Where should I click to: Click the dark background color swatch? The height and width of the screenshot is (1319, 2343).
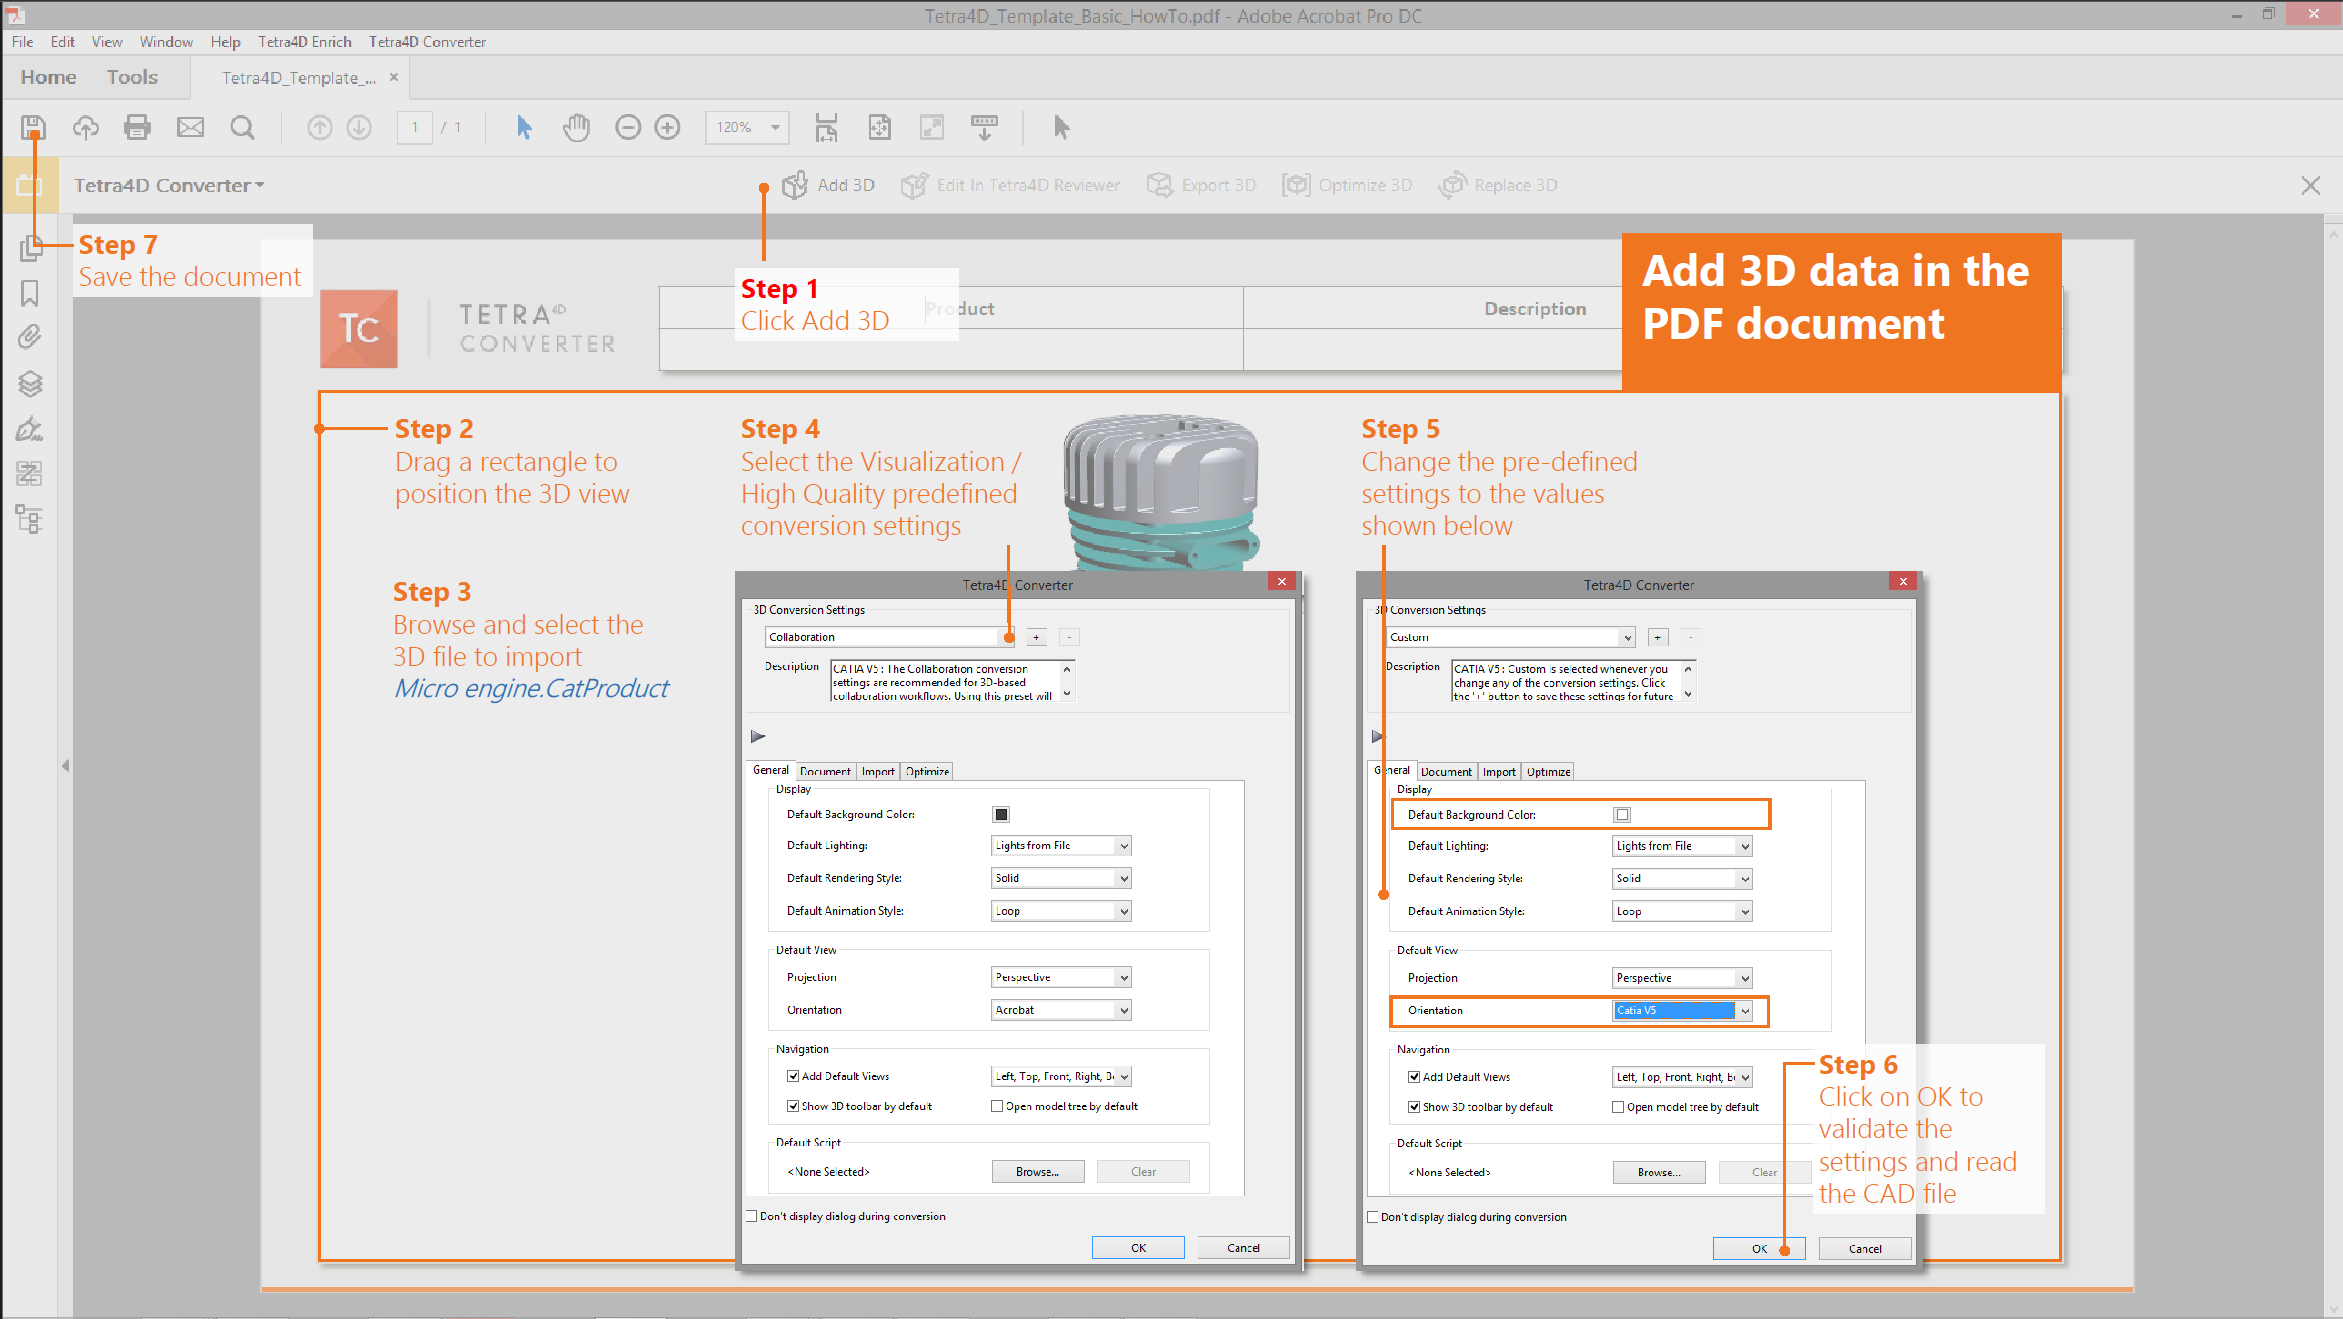click(1001, 814)
